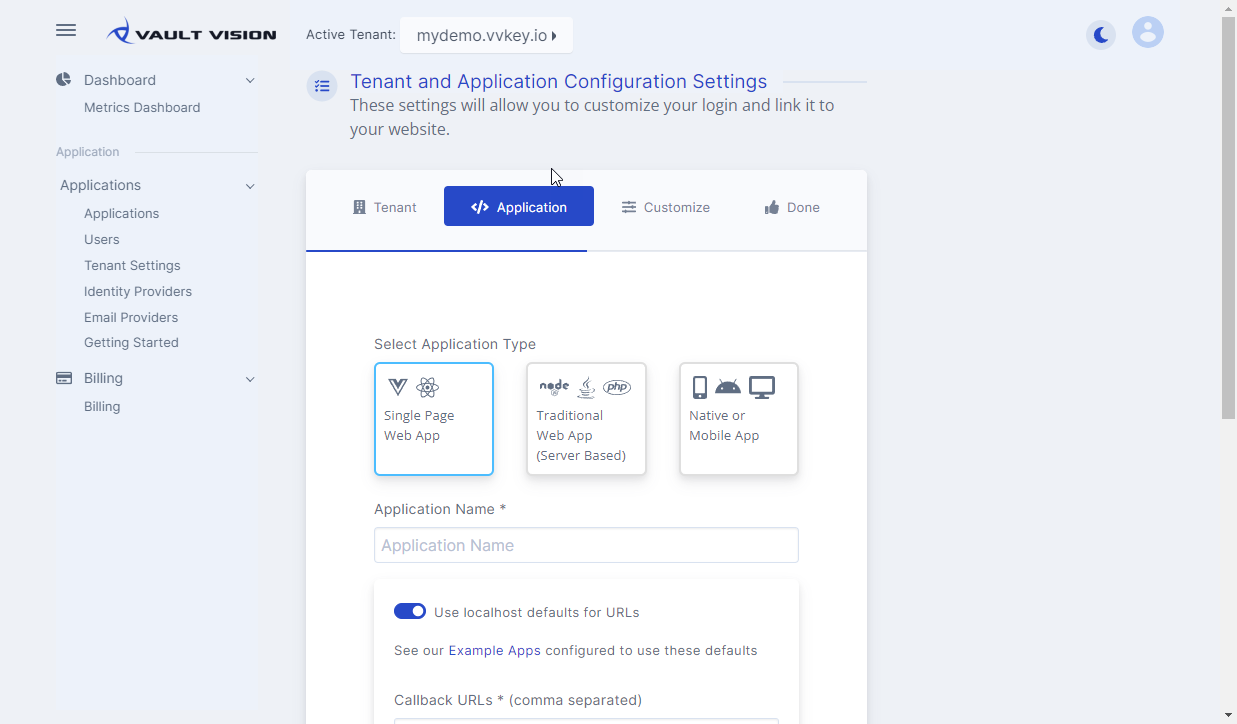1237x724 pixels.
Task: Open Getting Started in sidebar
Action: (x=131, y=342)
